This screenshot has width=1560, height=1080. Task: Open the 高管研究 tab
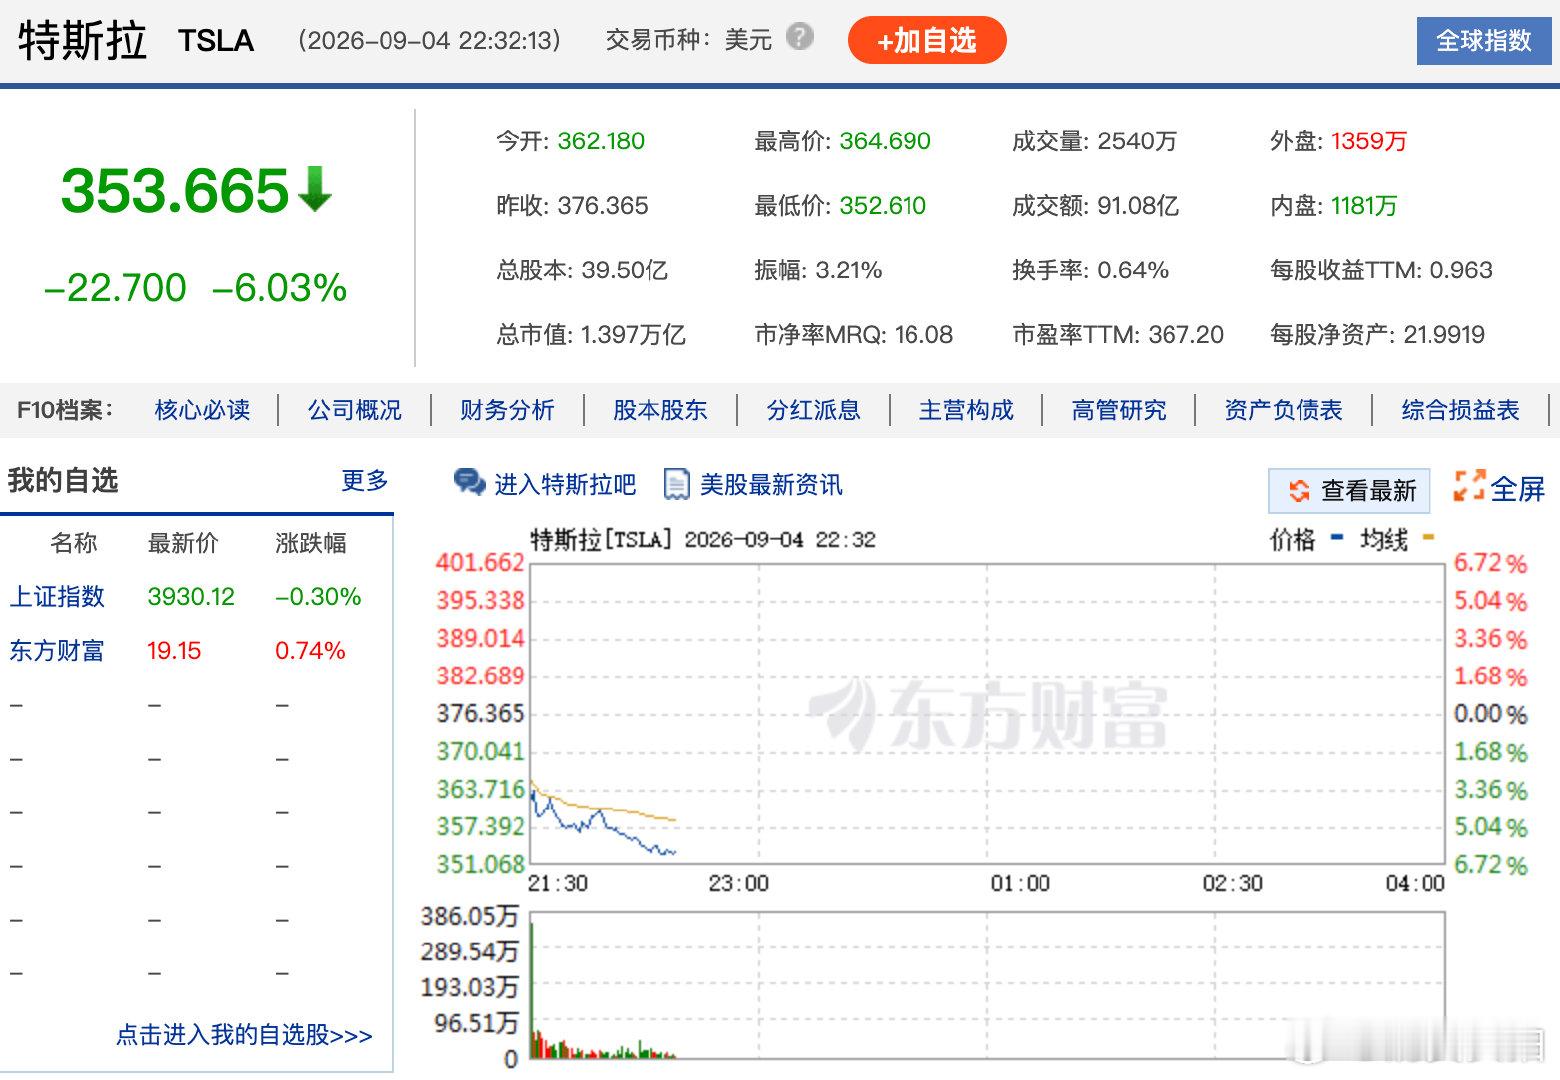(1119, 410)
